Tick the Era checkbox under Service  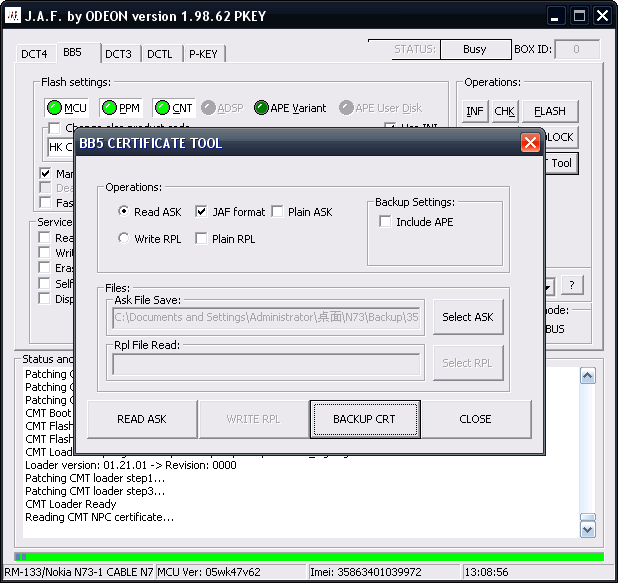(x=44, y=268)
